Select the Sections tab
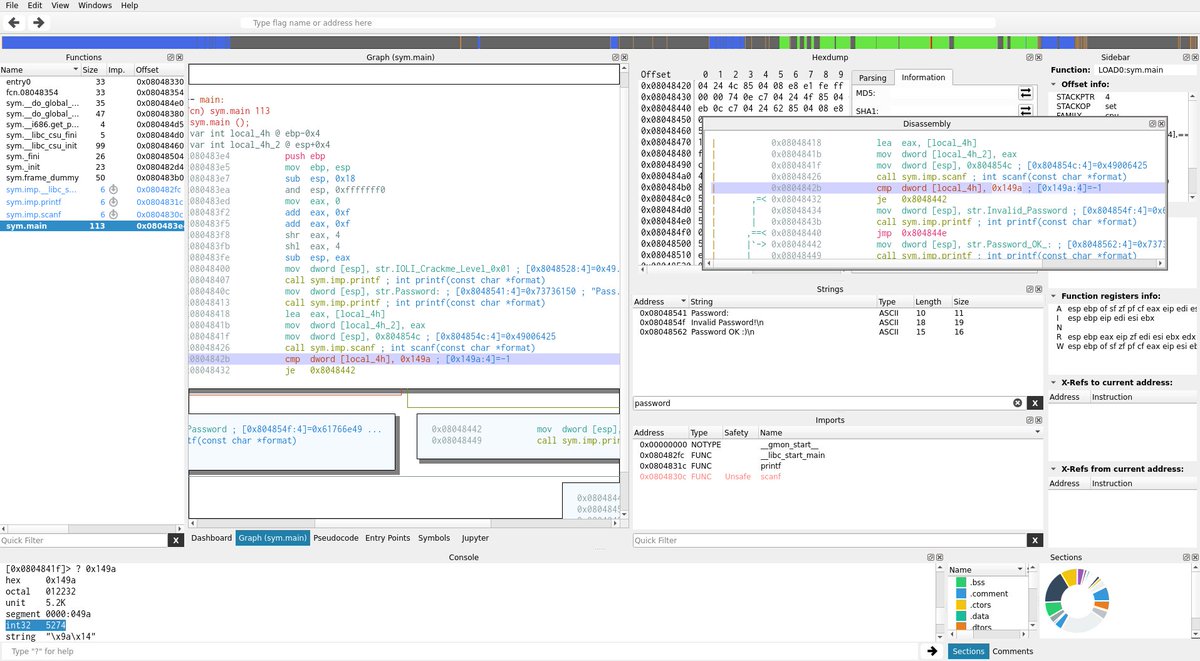Screen dimensions: 1200x661 968,651
